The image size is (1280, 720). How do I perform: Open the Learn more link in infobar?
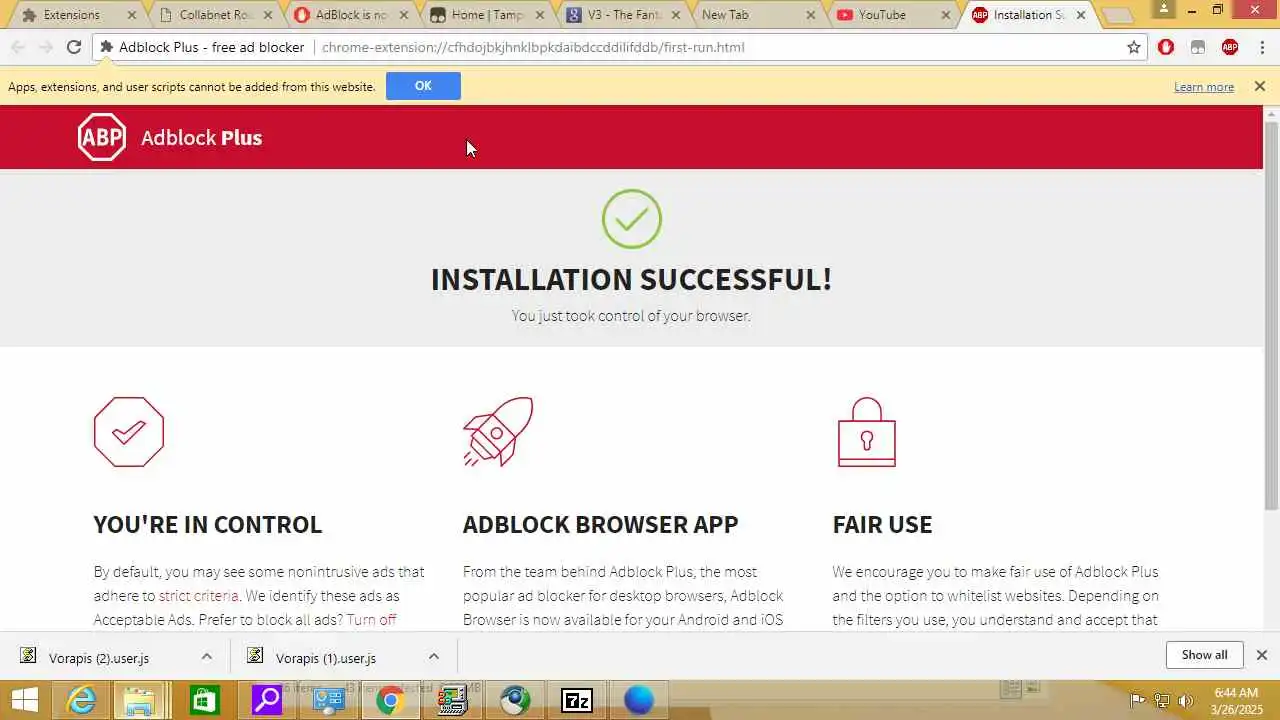click(1204, 87)
